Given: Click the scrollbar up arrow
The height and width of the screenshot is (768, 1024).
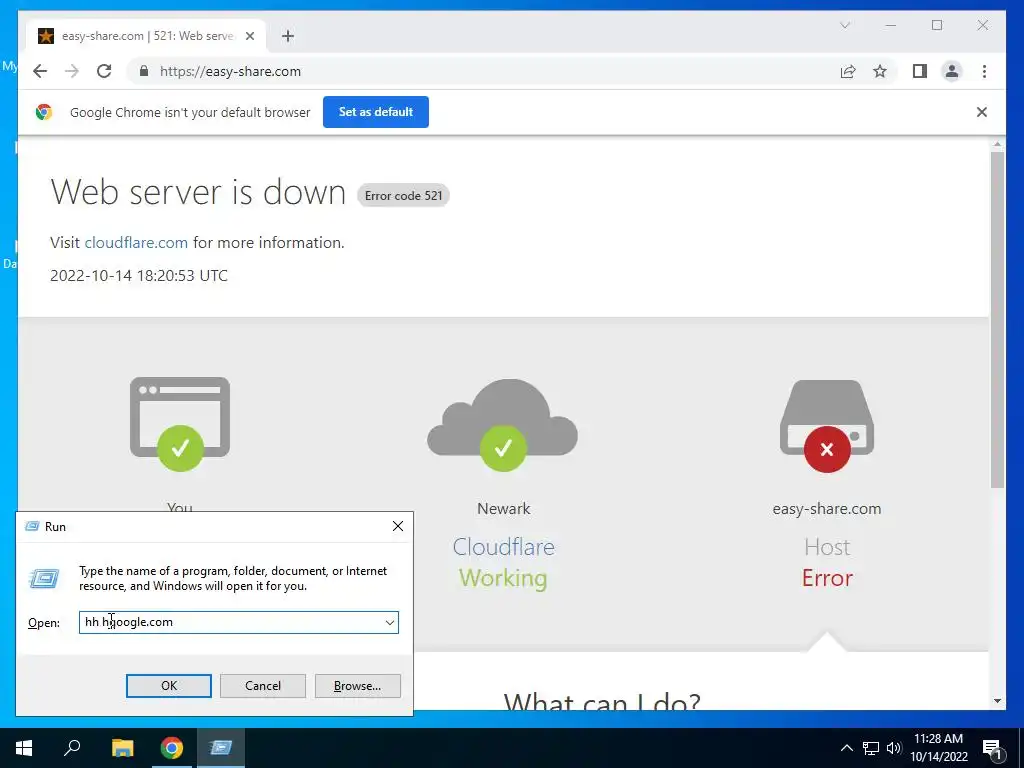Looking at the screenshot, I should click(997, 144).
